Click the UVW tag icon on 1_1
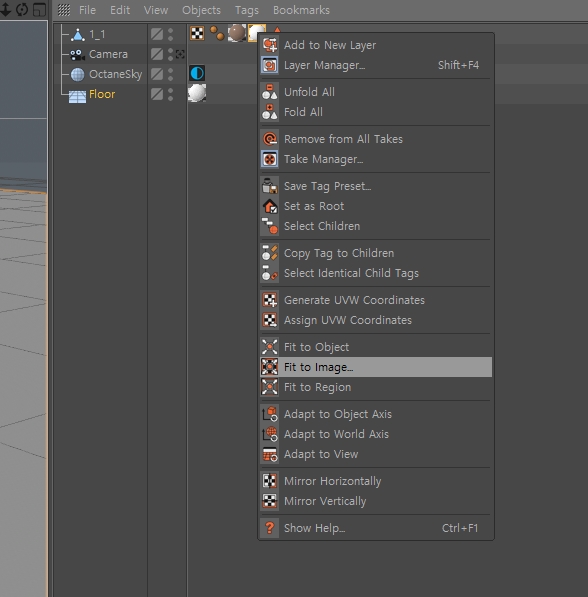The image size is (588, 597). point(197,34)
